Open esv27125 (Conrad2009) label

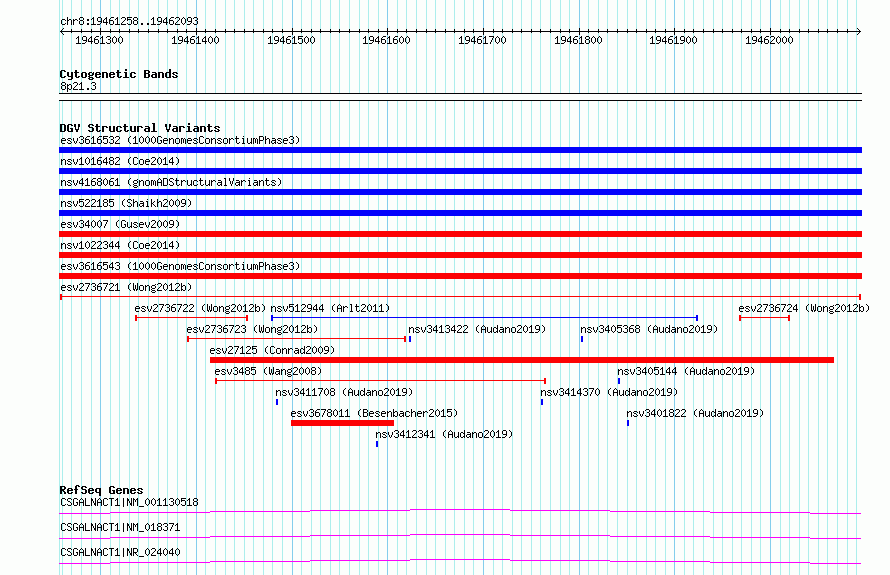point(272,350)
